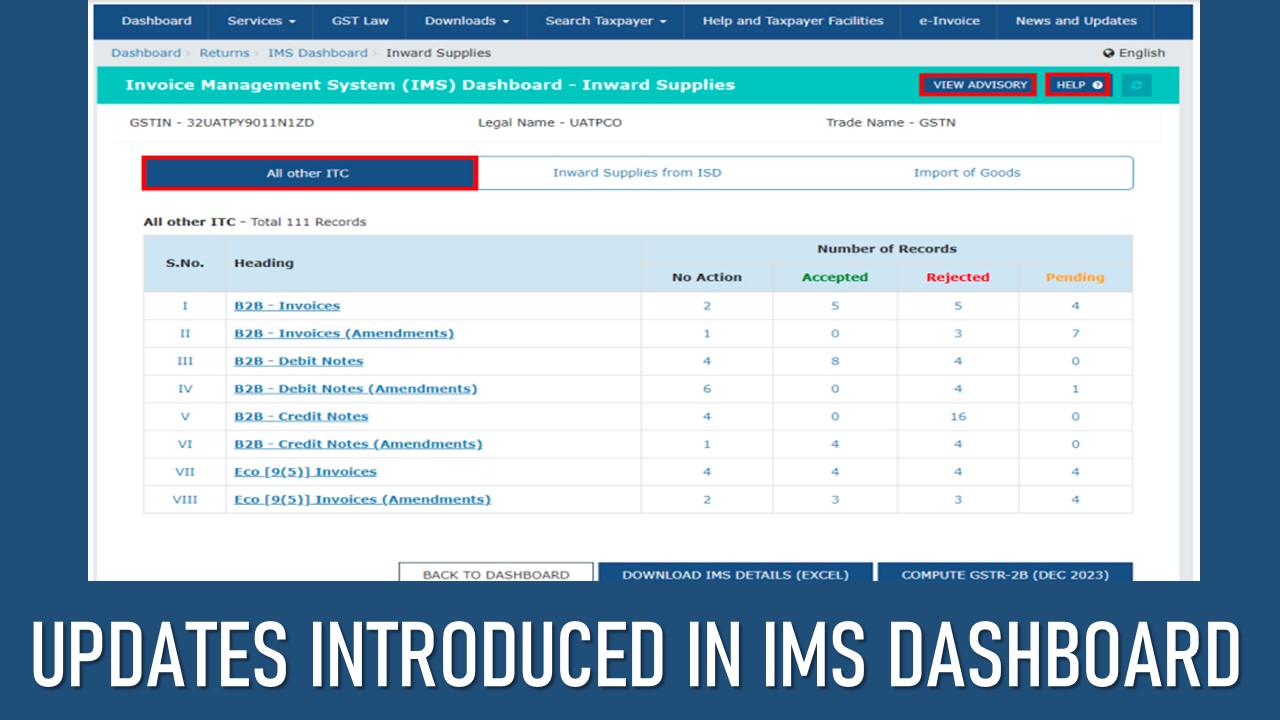
Task: Click the HELP button
Action: 1079,85
